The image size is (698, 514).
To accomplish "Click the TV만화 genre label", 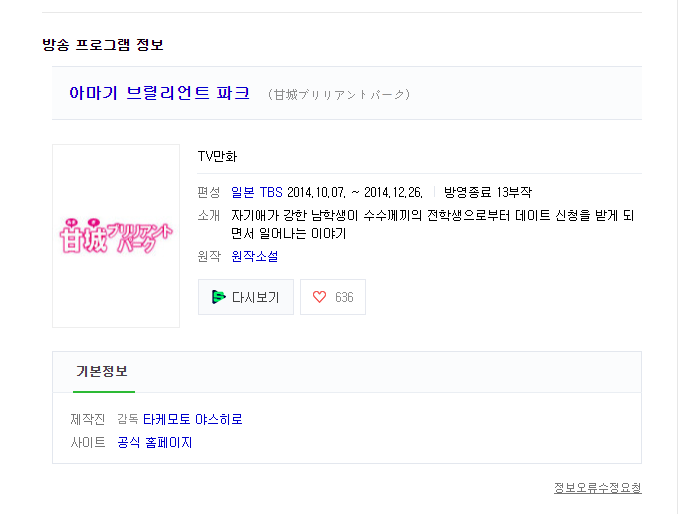I will (x=217, y=156).
